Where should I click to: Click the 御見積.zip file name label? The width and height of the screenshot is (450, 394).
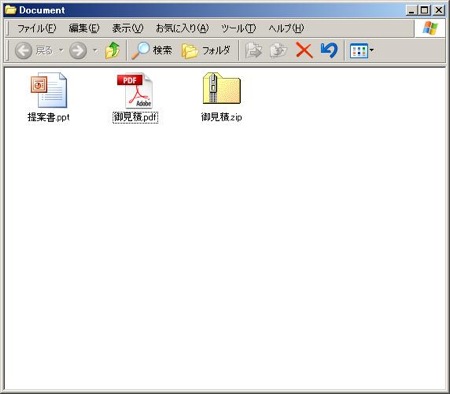pyautogui.click(x=221, y=117)
